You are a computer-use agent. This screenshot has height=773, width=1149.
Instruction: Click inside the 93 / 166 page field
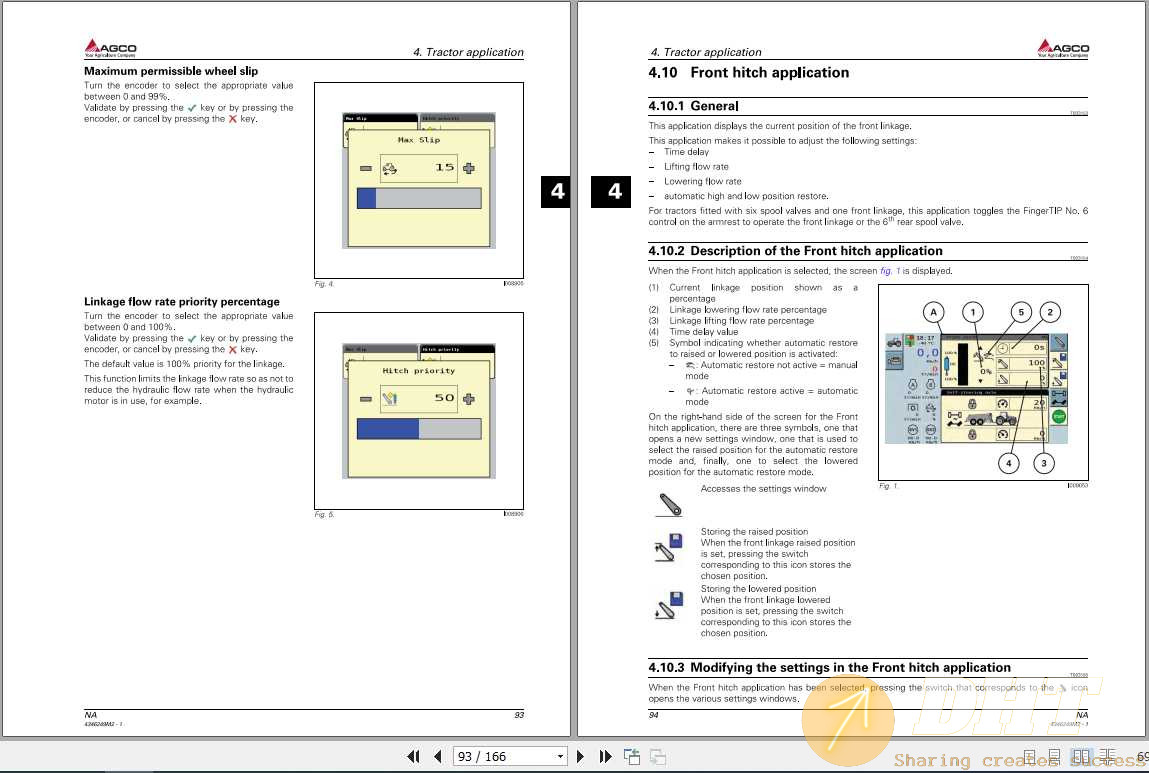coord(490,756)
